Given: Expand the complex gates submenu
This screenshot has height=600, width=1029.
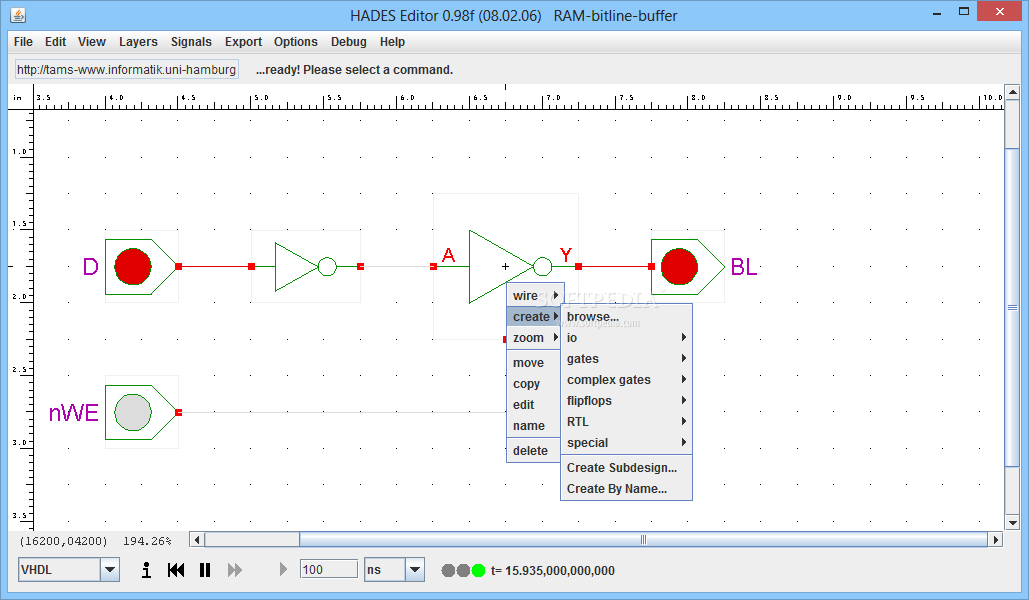Looking at the screenshot, I should 626,379.
